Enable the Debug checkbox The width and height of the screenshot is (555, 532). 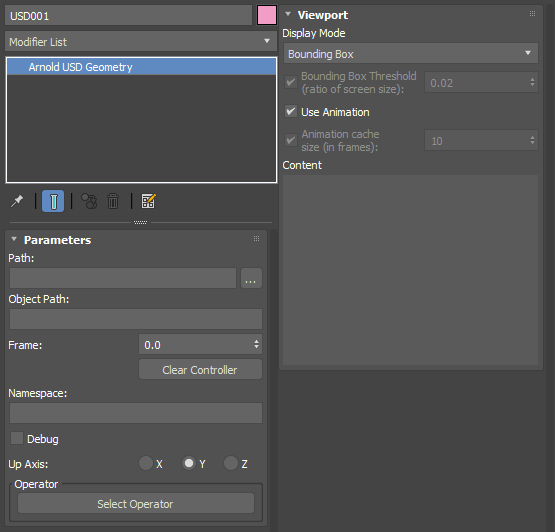[x=17, y=438]
